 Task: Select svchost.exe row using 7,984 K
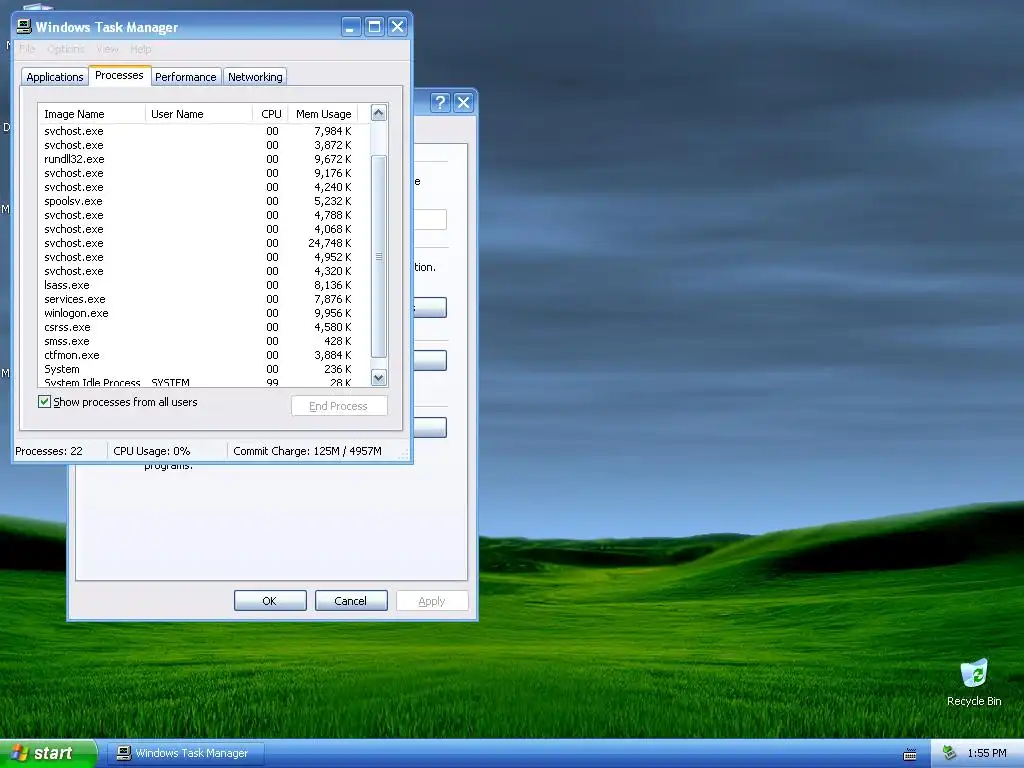click(204, 131)
